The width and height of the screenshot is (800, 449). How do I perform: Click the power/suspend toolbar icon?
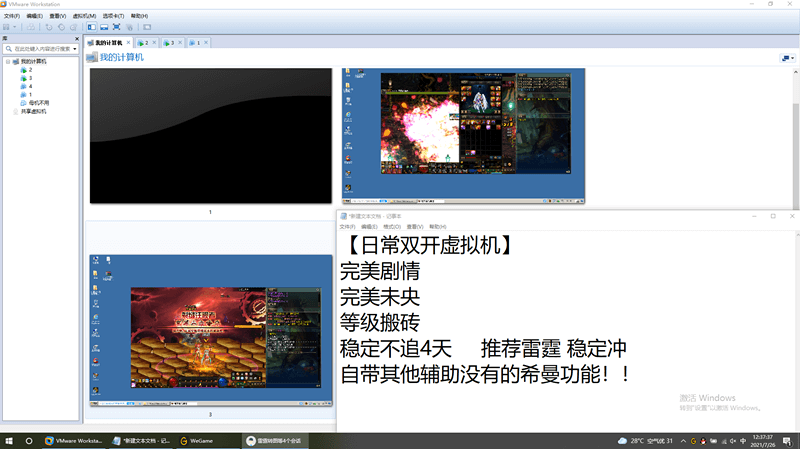(7, 27)
